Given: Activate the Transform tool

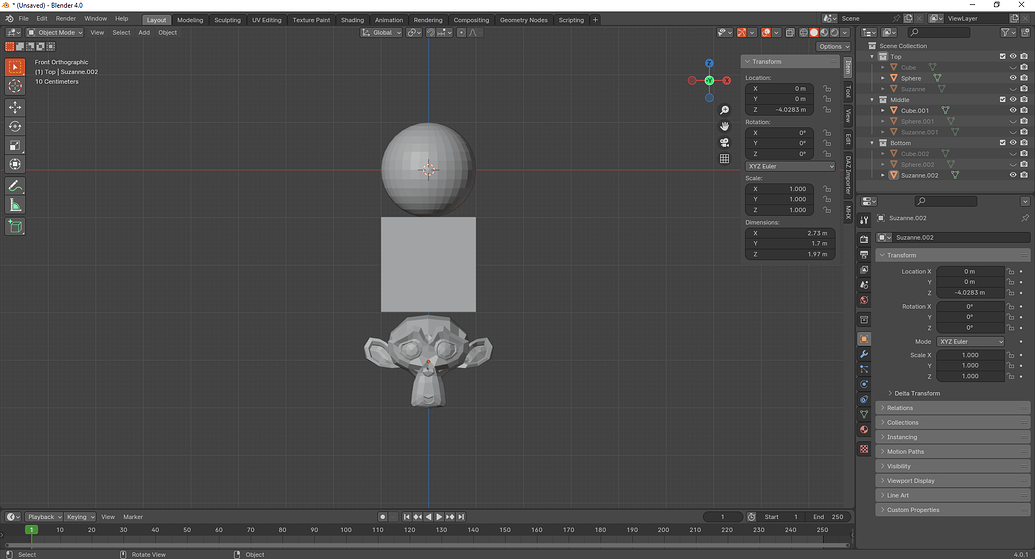Looking at the screenshot, I should 15,164.
